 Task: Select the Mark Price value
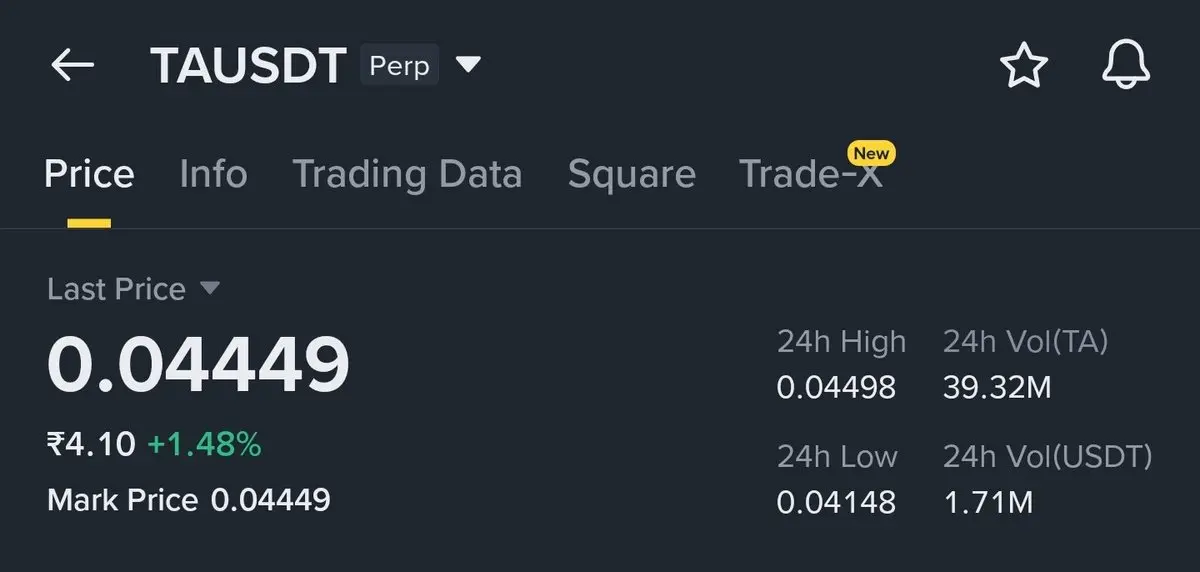pos(270,499)
